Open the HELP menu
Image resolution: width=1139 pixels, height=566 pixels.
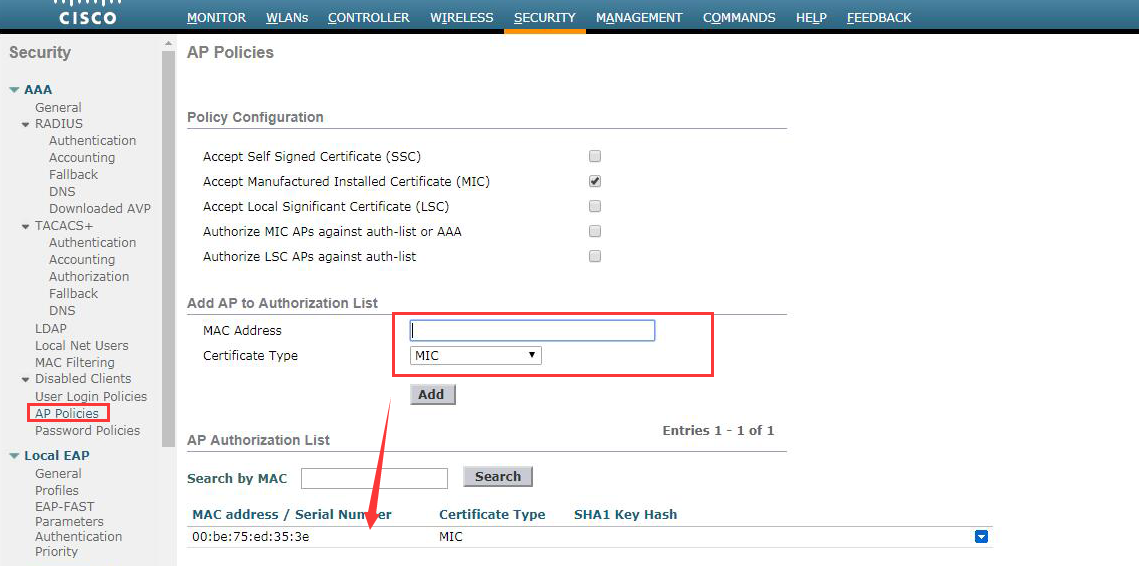click(811, 17)
